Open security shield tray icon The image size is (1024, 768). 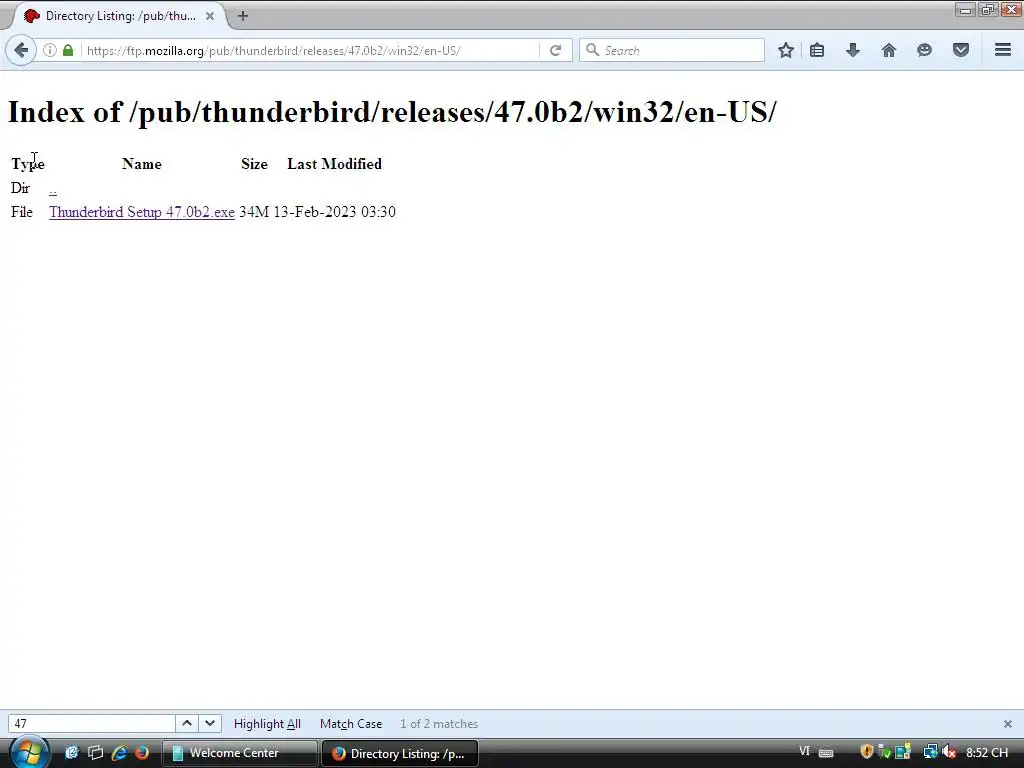[867, 752]
